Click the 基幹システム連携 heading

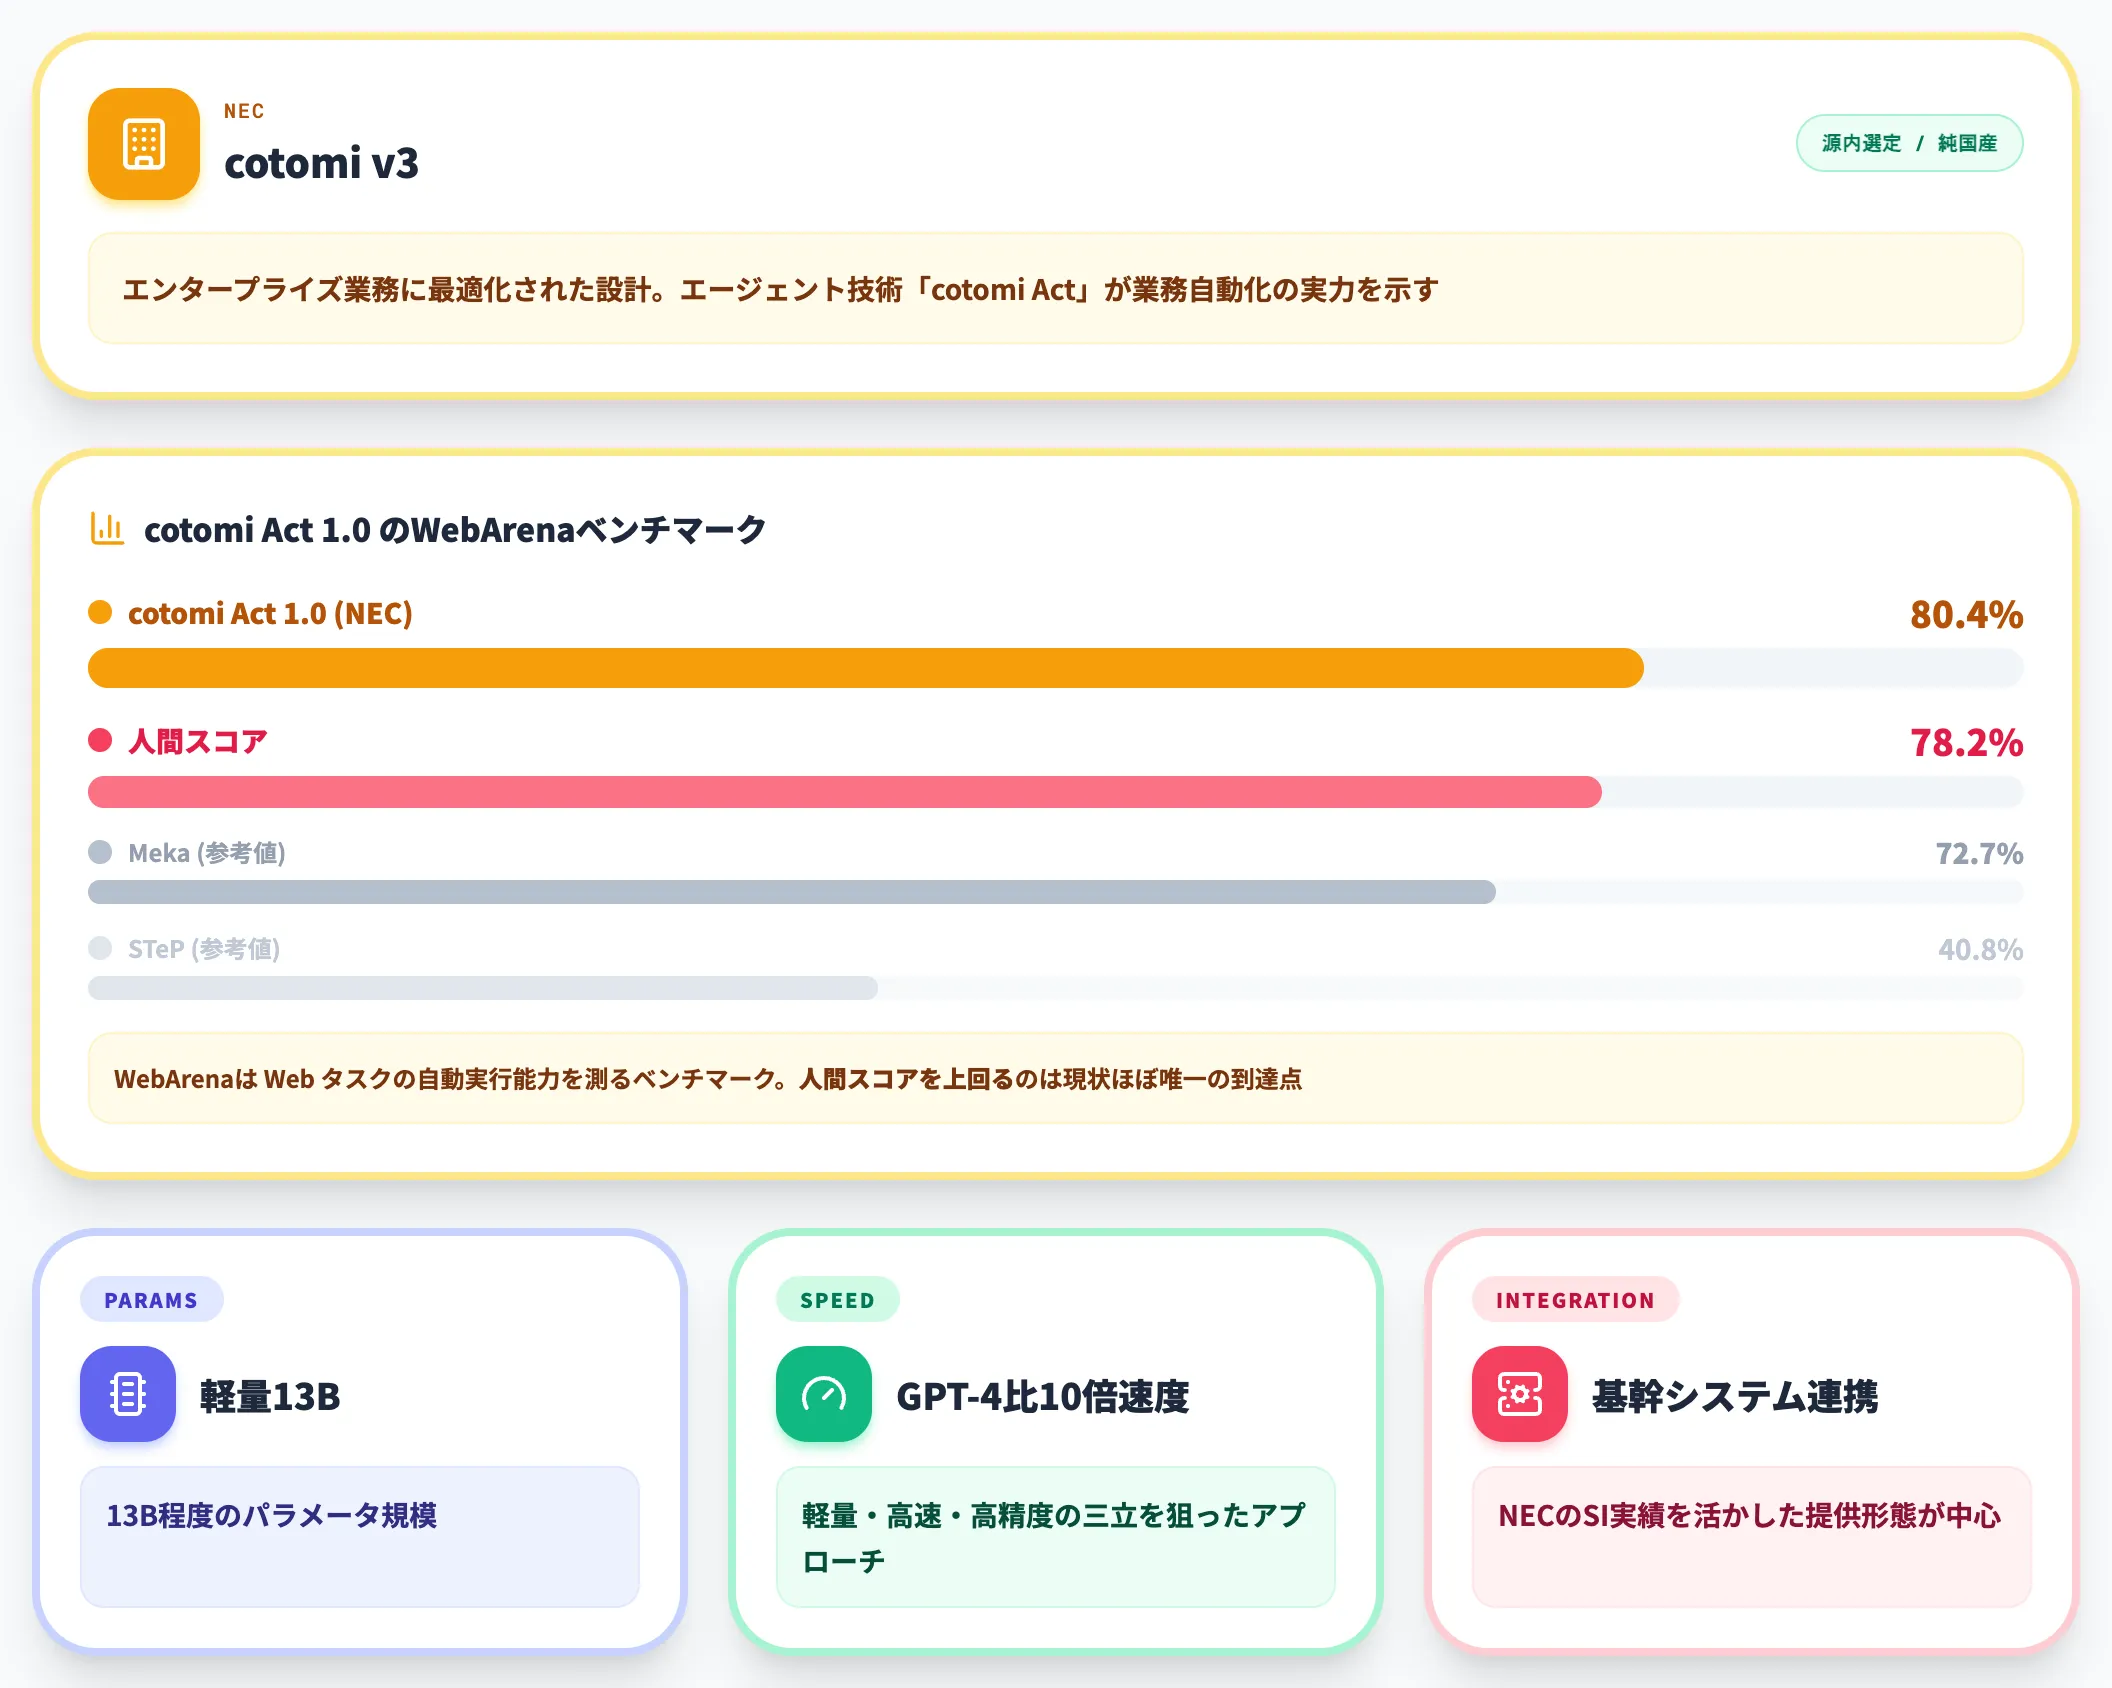1735,1396
